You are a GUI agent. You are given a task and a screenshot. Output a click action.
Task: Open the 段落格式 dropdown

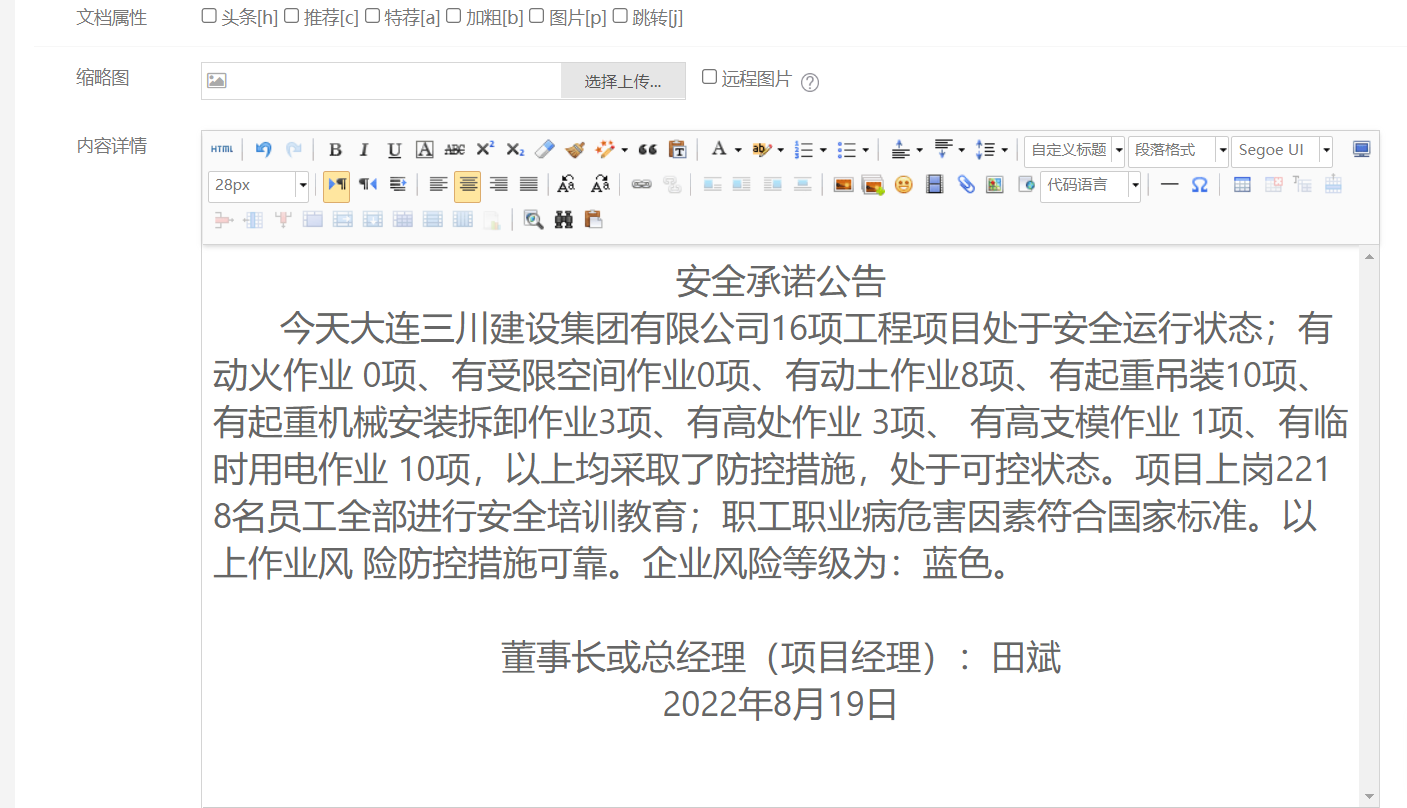point(1178,150)
